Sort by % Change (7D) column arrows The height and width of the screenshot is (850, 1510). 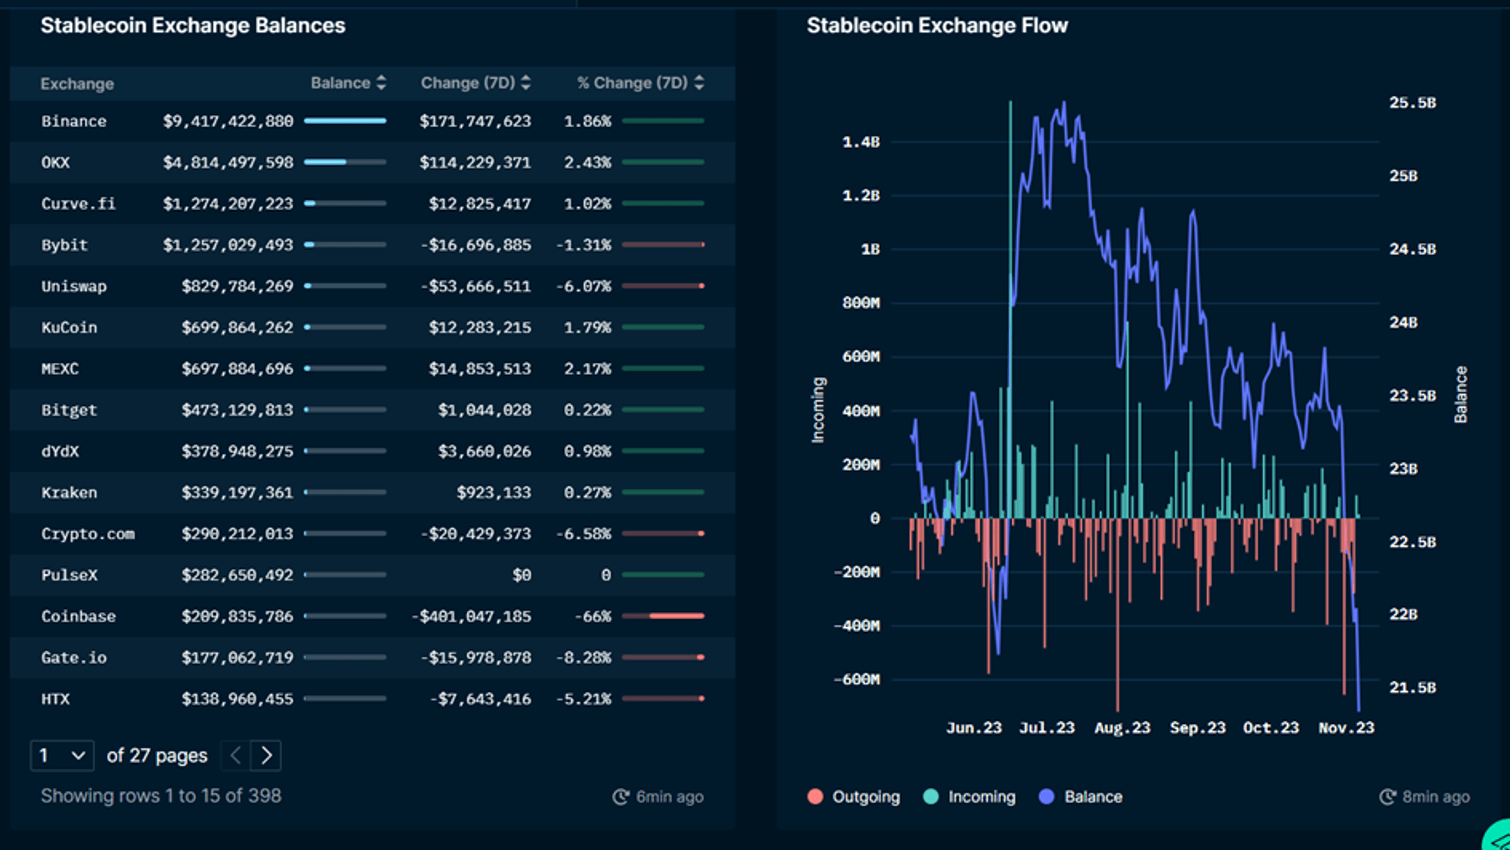coord(699,83)
